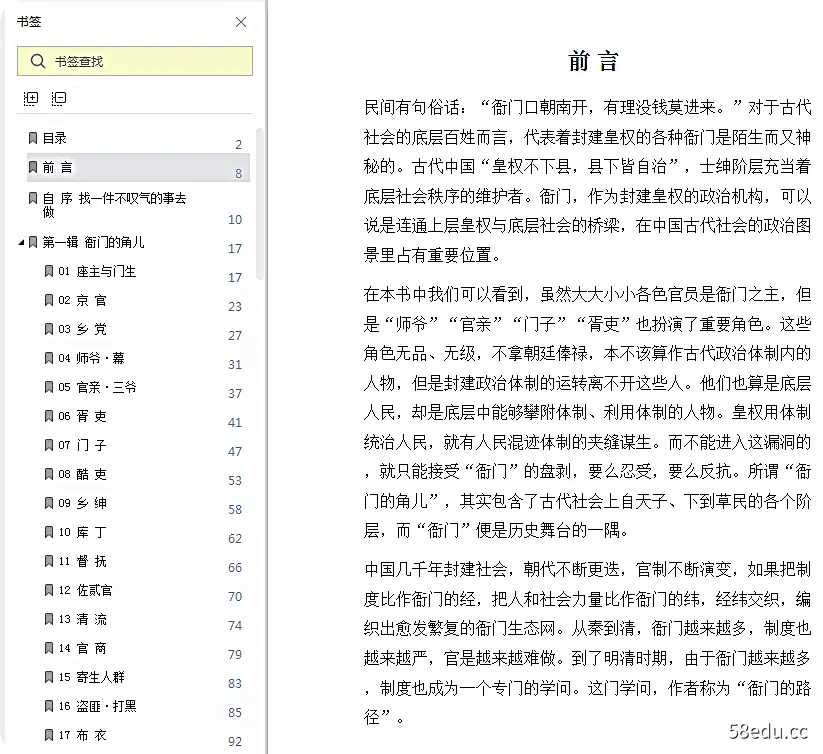Click bookmark flag icon beside 17 布 衣
Viewport: 823px width, 754px height.
click(x=49, y=735)
